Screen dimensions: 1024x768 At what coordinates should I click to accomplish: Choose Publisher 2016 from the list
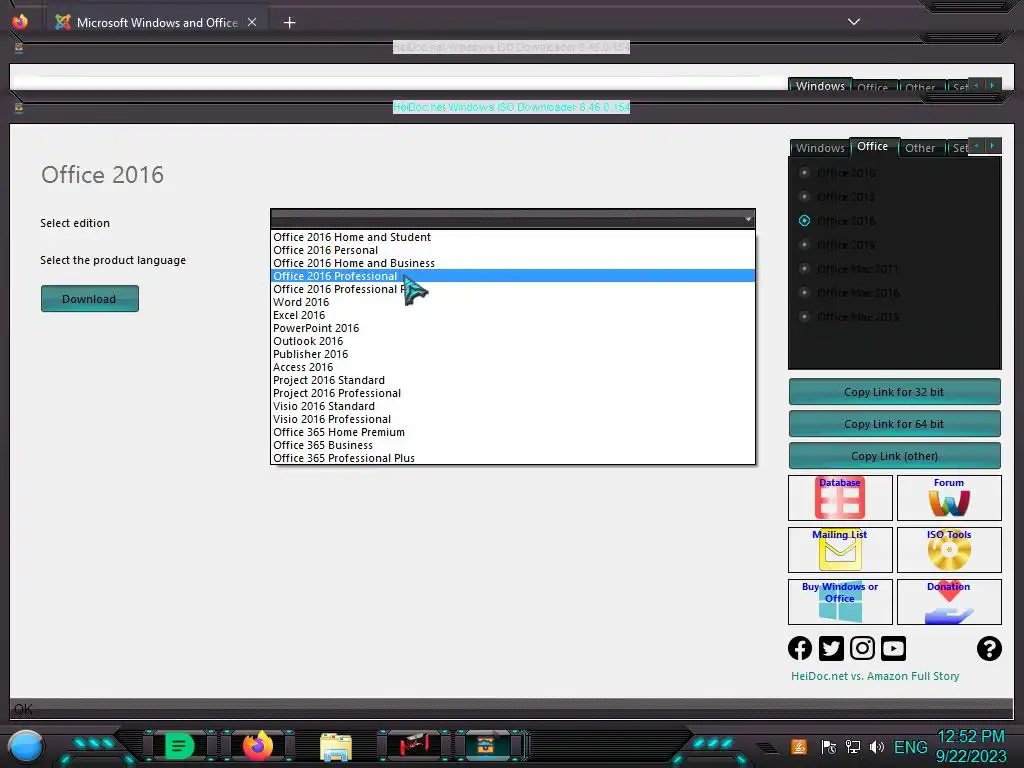point(513,355)
